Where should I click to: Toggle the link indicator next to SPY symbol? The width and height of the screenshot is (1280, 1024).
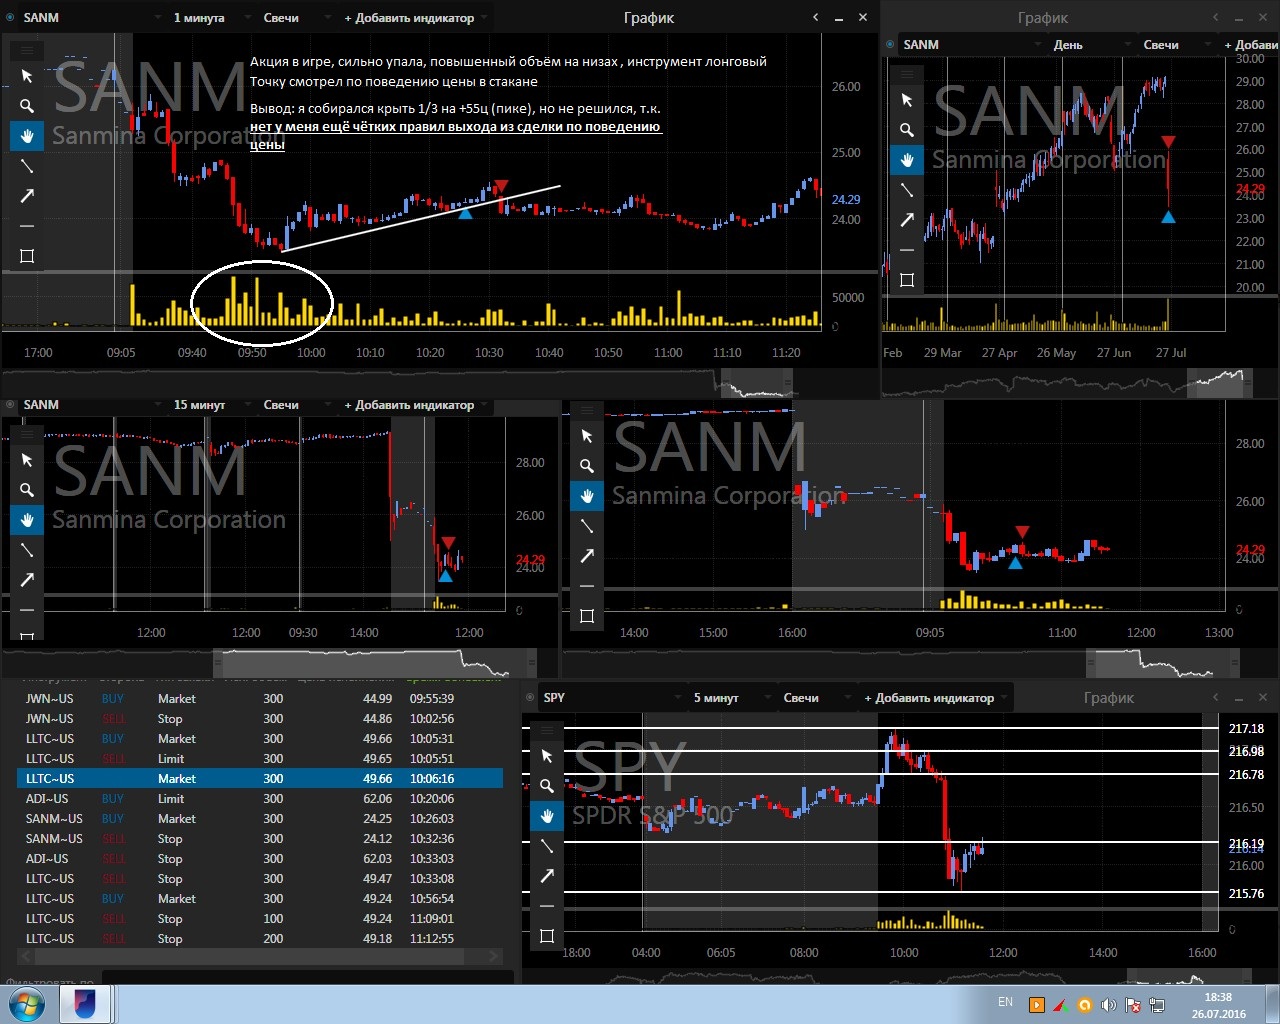click(x=530, y=698)
